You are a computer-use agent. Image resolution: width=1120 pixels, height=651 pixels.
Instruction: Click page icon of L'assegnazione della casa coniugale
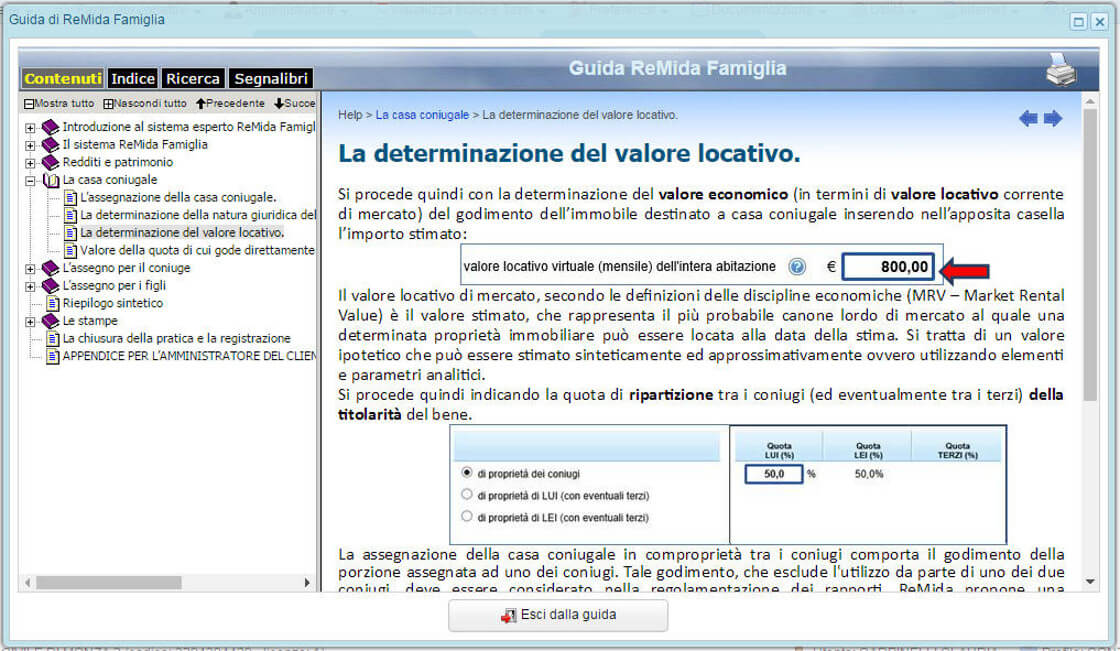(70, 197)
